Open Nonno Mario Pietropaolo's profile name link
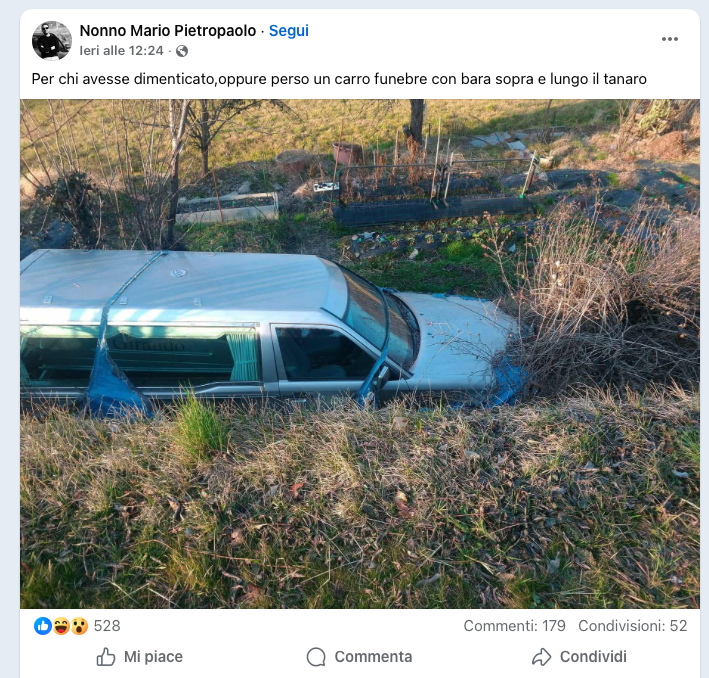 point(167,31)
